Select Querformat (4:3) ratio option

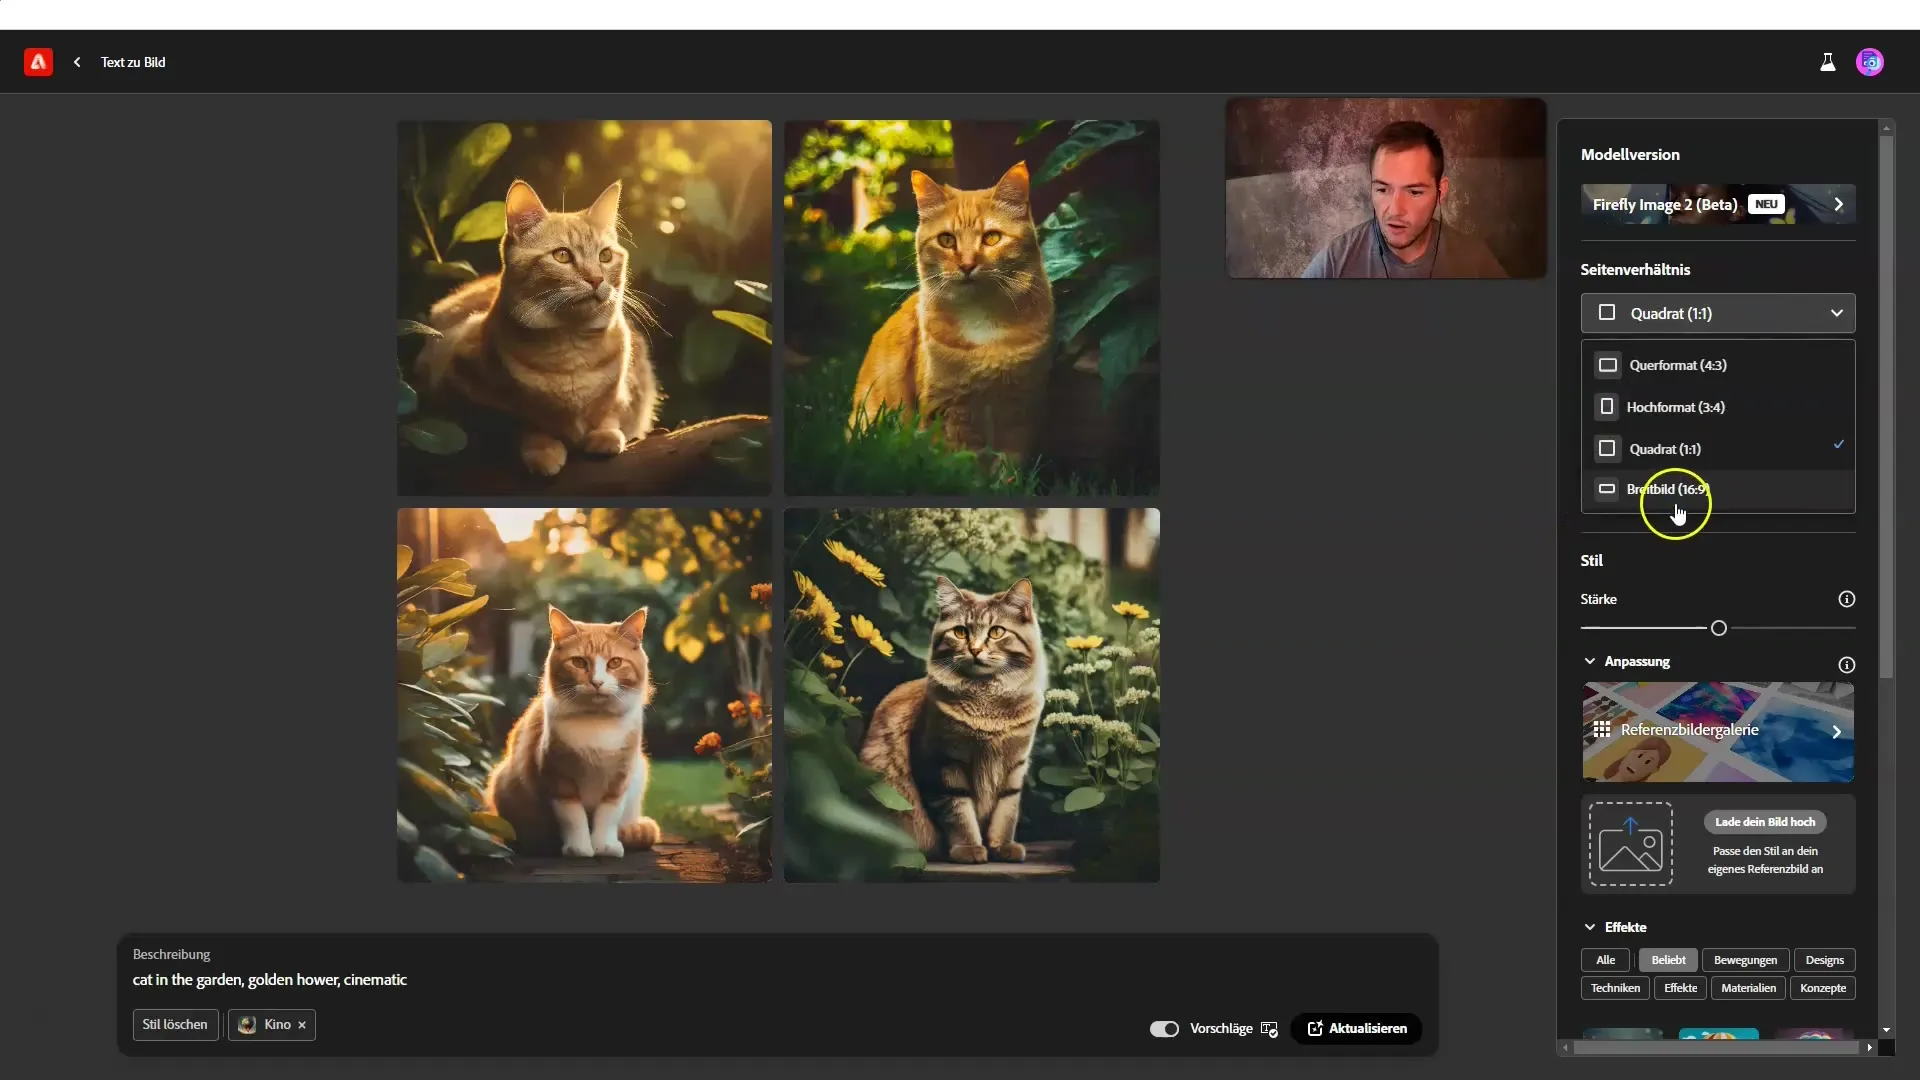coord(1676,365)
